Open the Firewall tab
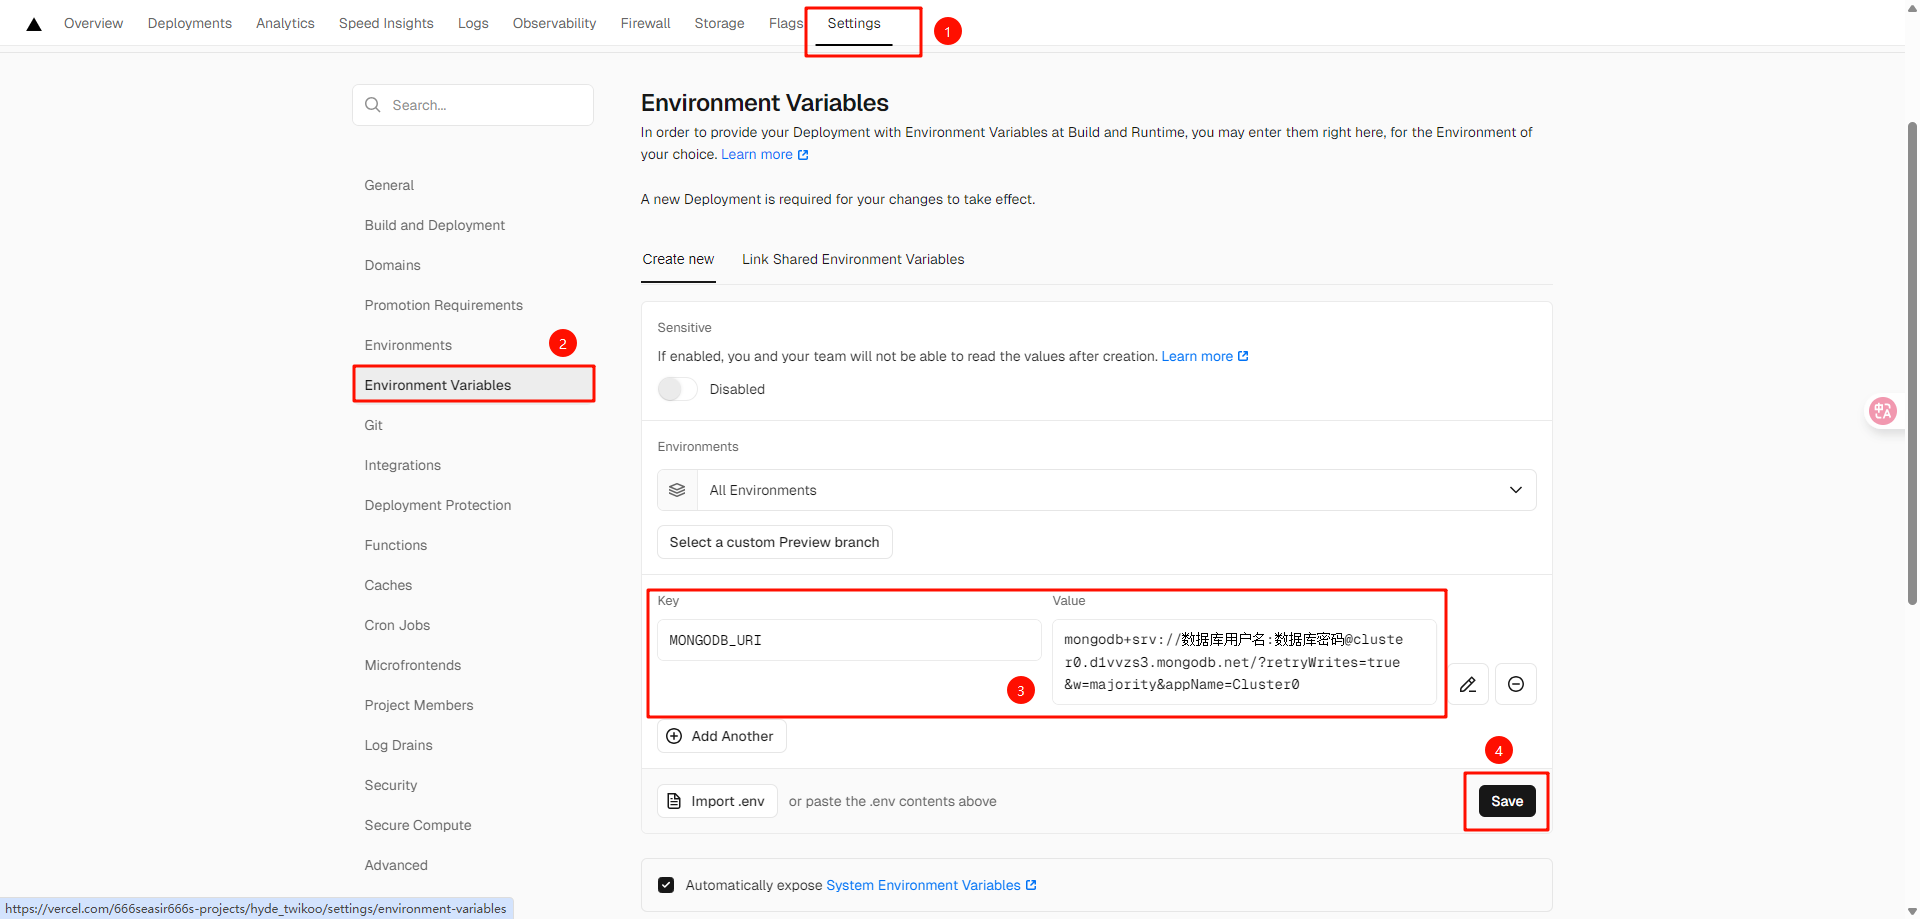 point(645,23)
